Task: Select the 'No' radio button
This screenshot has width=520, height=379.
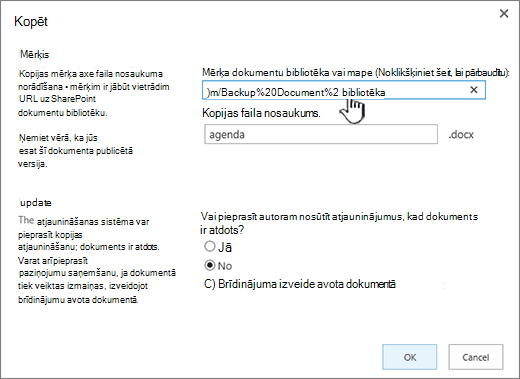Action: point(210,265)
